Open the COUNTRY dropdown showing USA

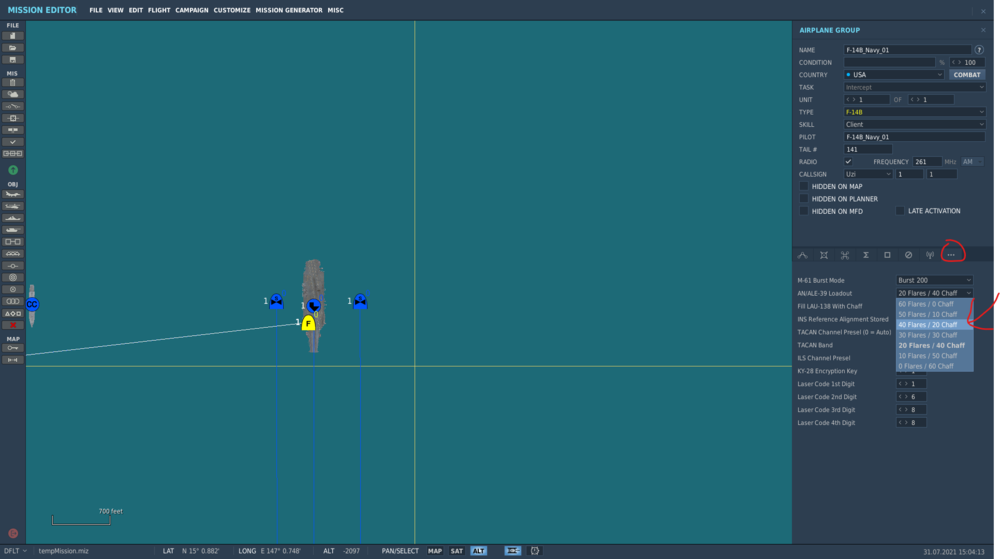[893, 75]
